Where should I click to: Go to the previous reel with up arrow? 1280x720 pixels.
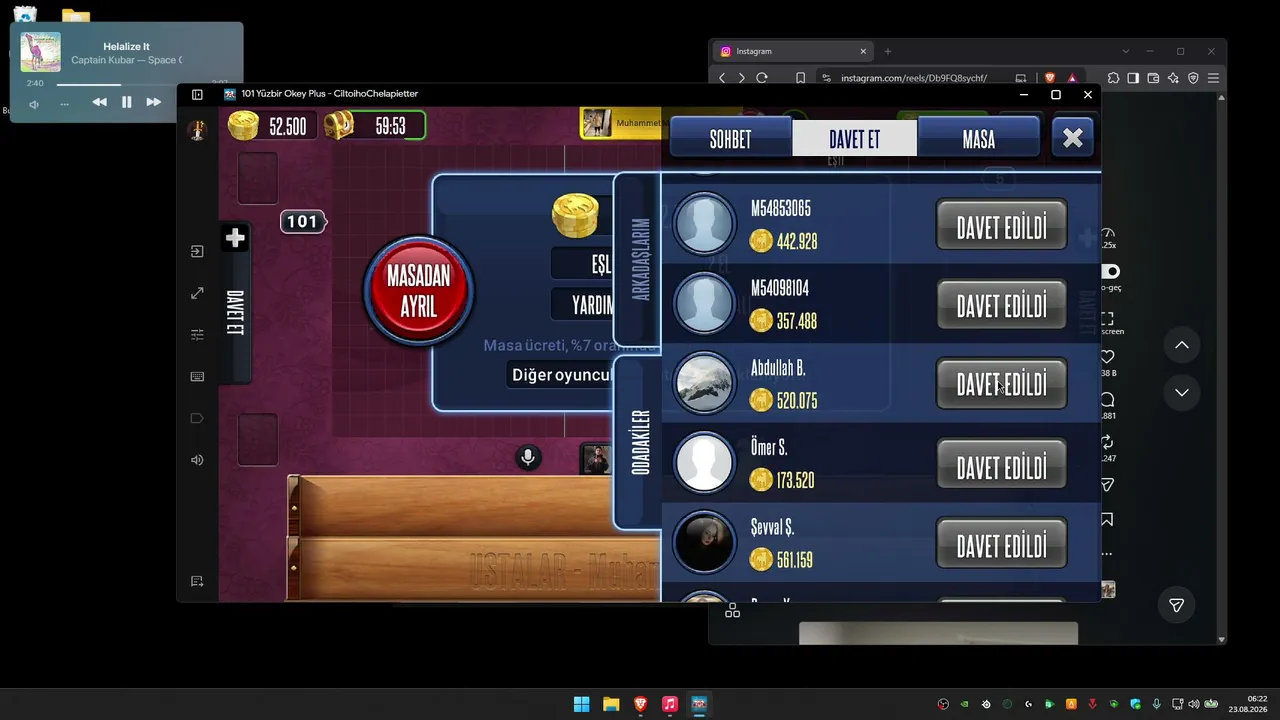click(1181, 345)
